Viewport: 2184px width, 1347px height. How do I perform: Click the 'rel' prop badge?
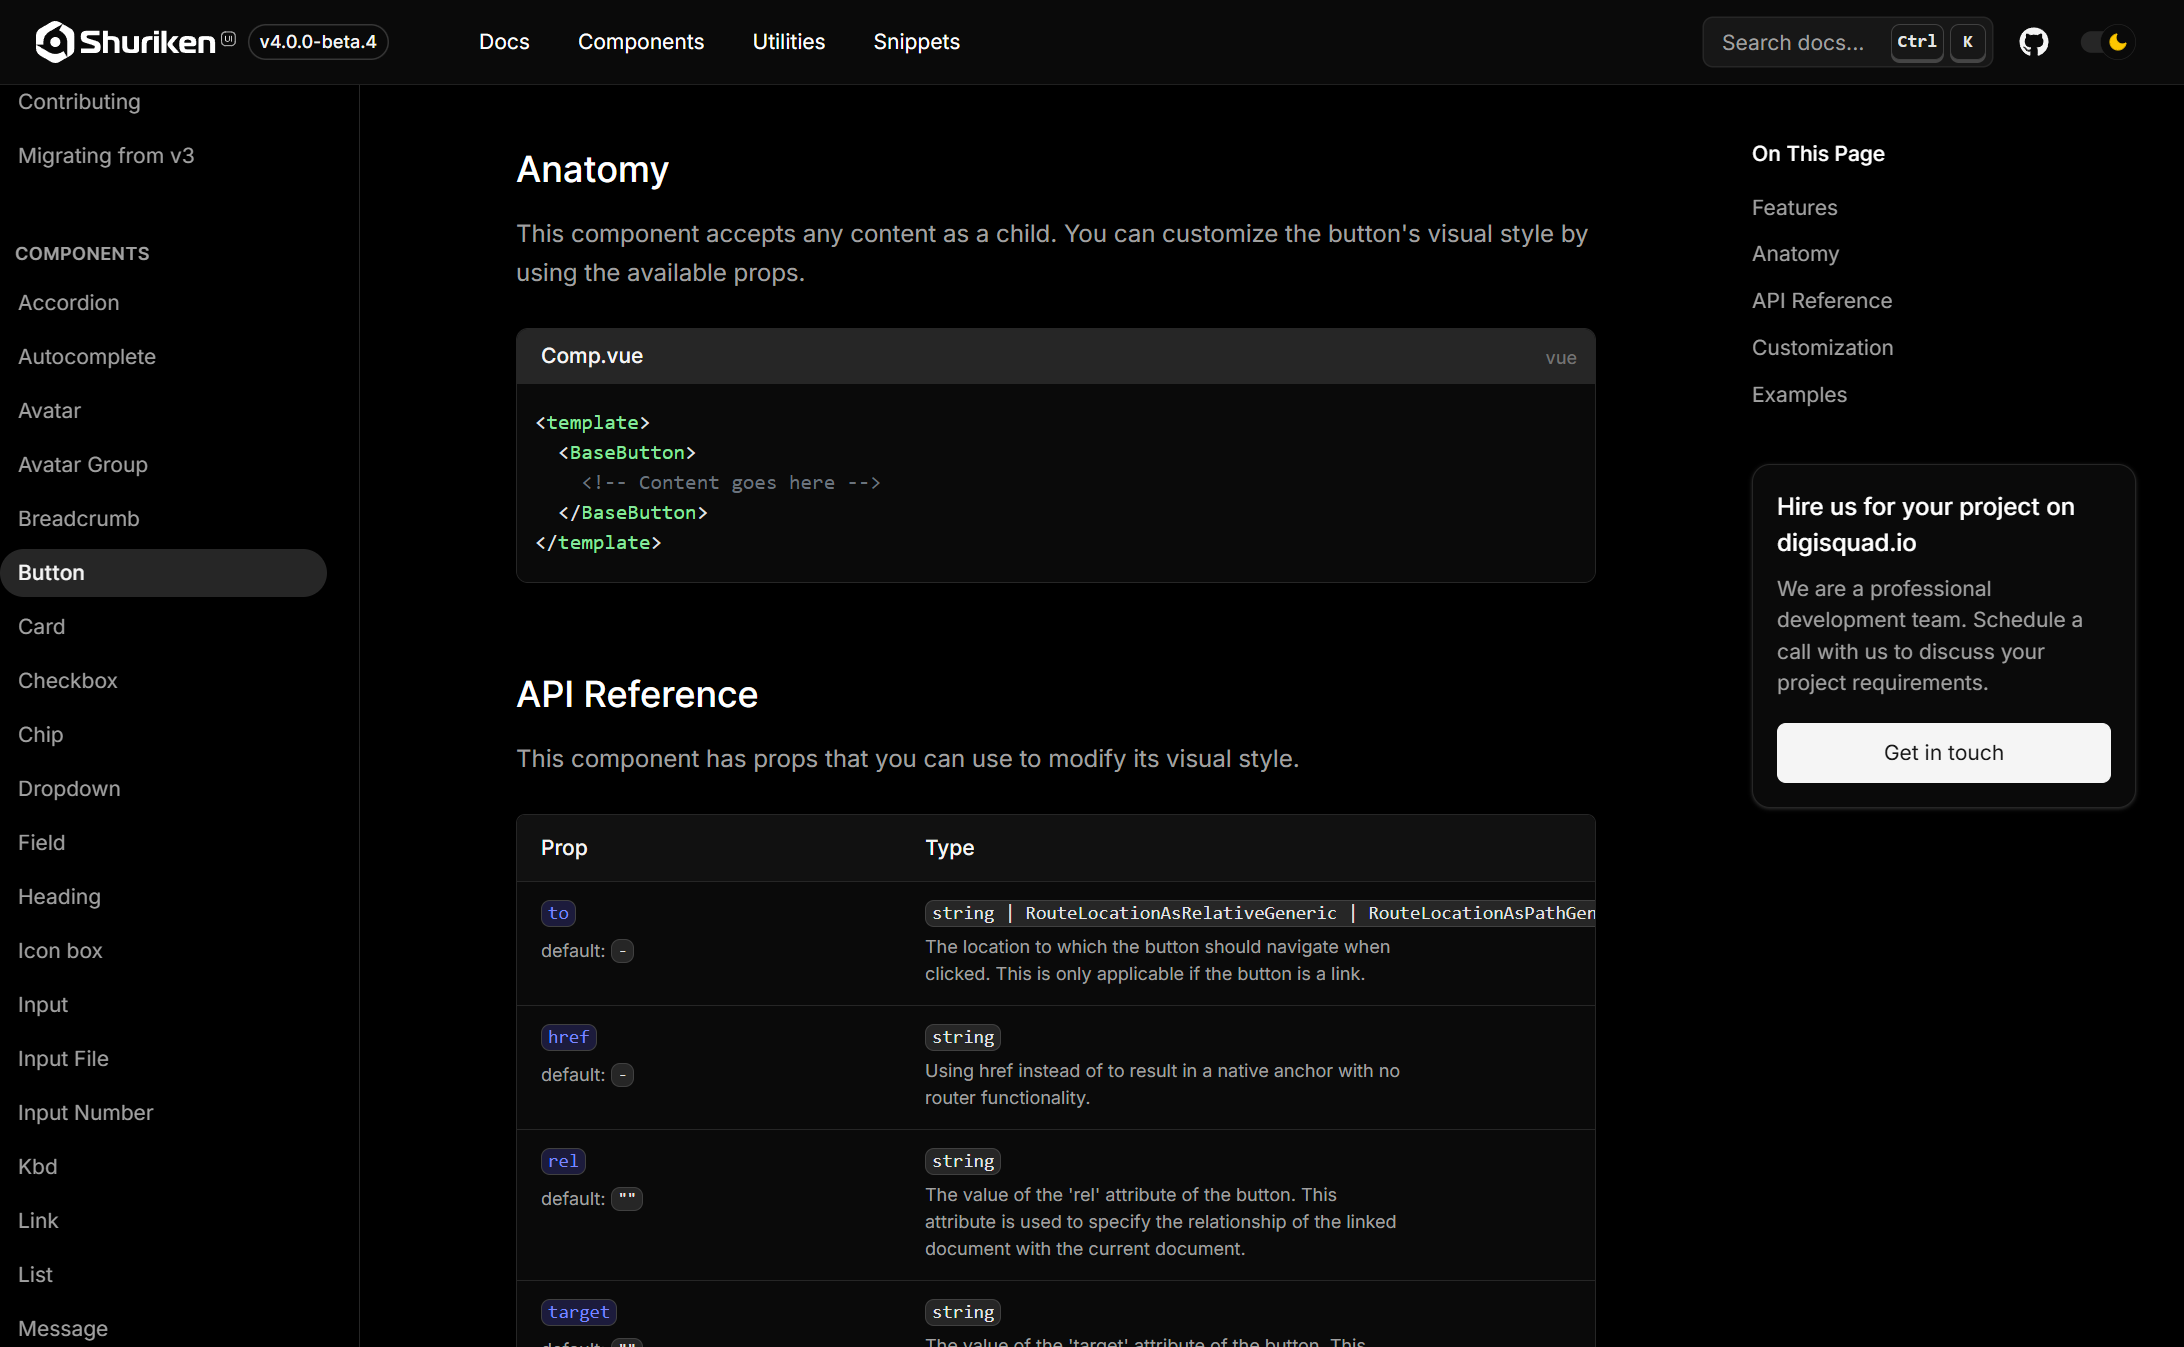click(563, 1161)
